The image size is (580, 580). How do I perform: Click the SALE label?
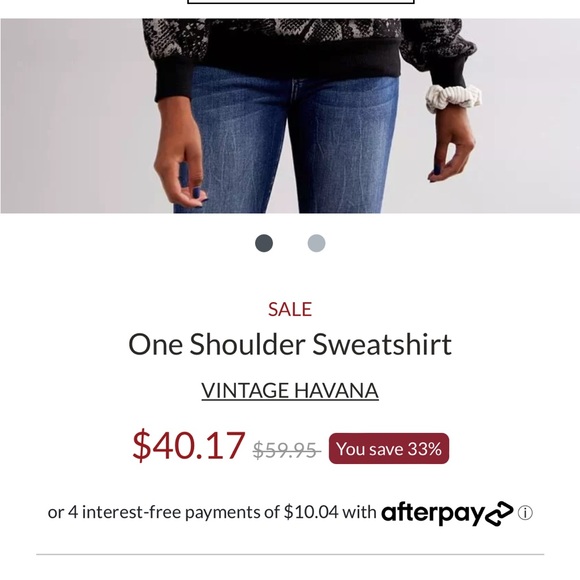[290, 309]
